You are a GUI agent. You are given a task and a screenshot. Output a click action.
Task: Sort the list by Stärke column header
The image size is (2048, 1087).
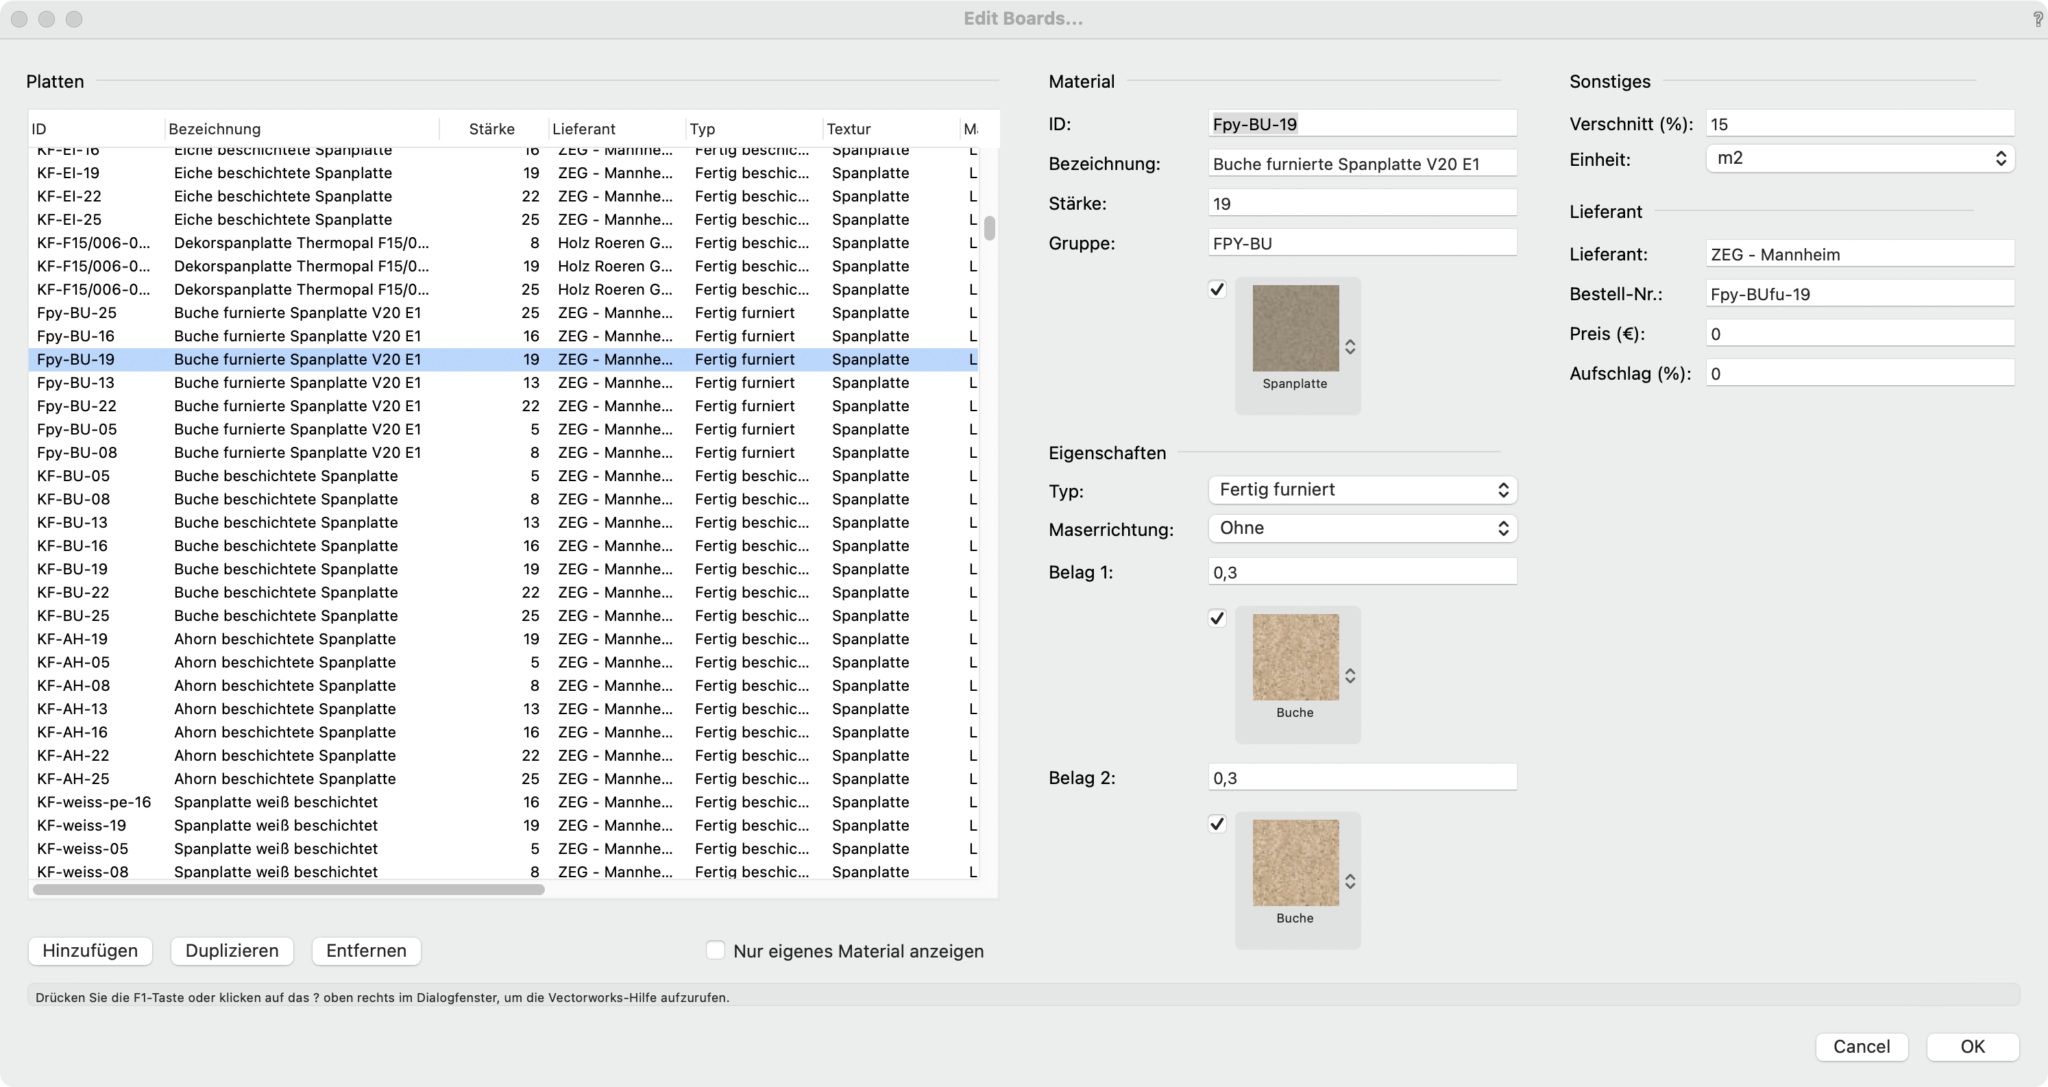(492, 129)
